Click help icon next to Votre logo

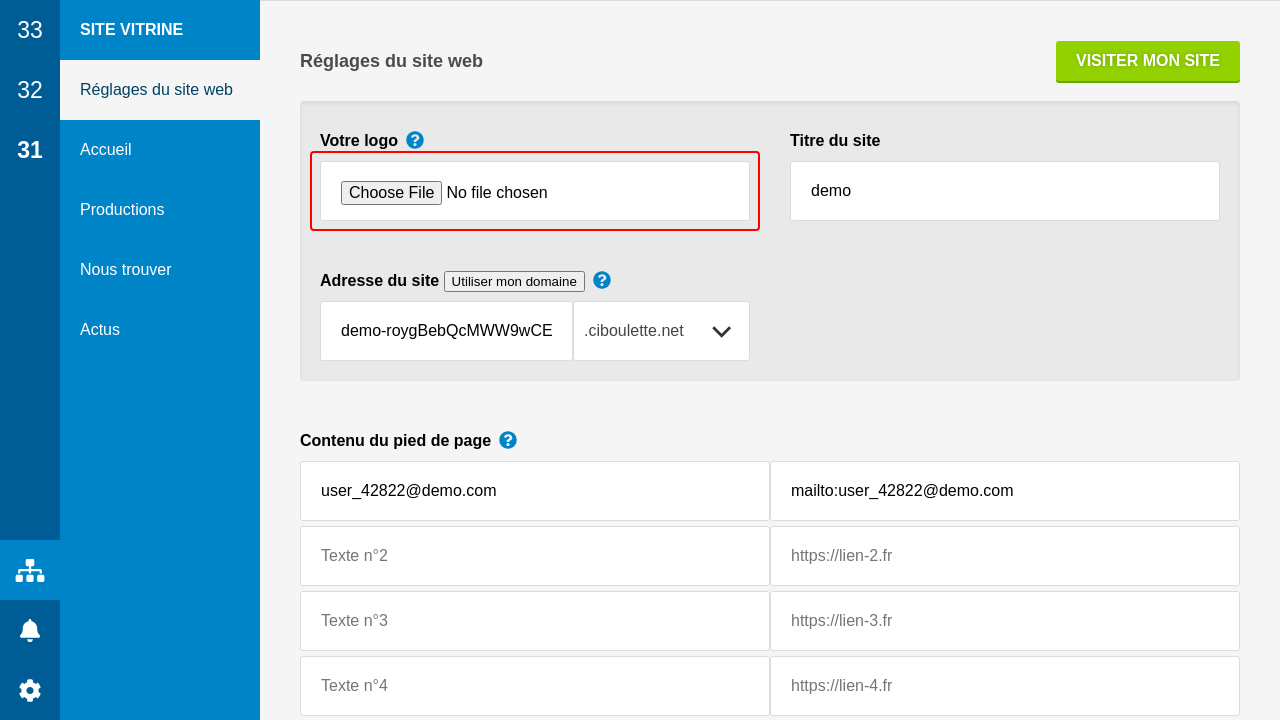tap(415, 140)
